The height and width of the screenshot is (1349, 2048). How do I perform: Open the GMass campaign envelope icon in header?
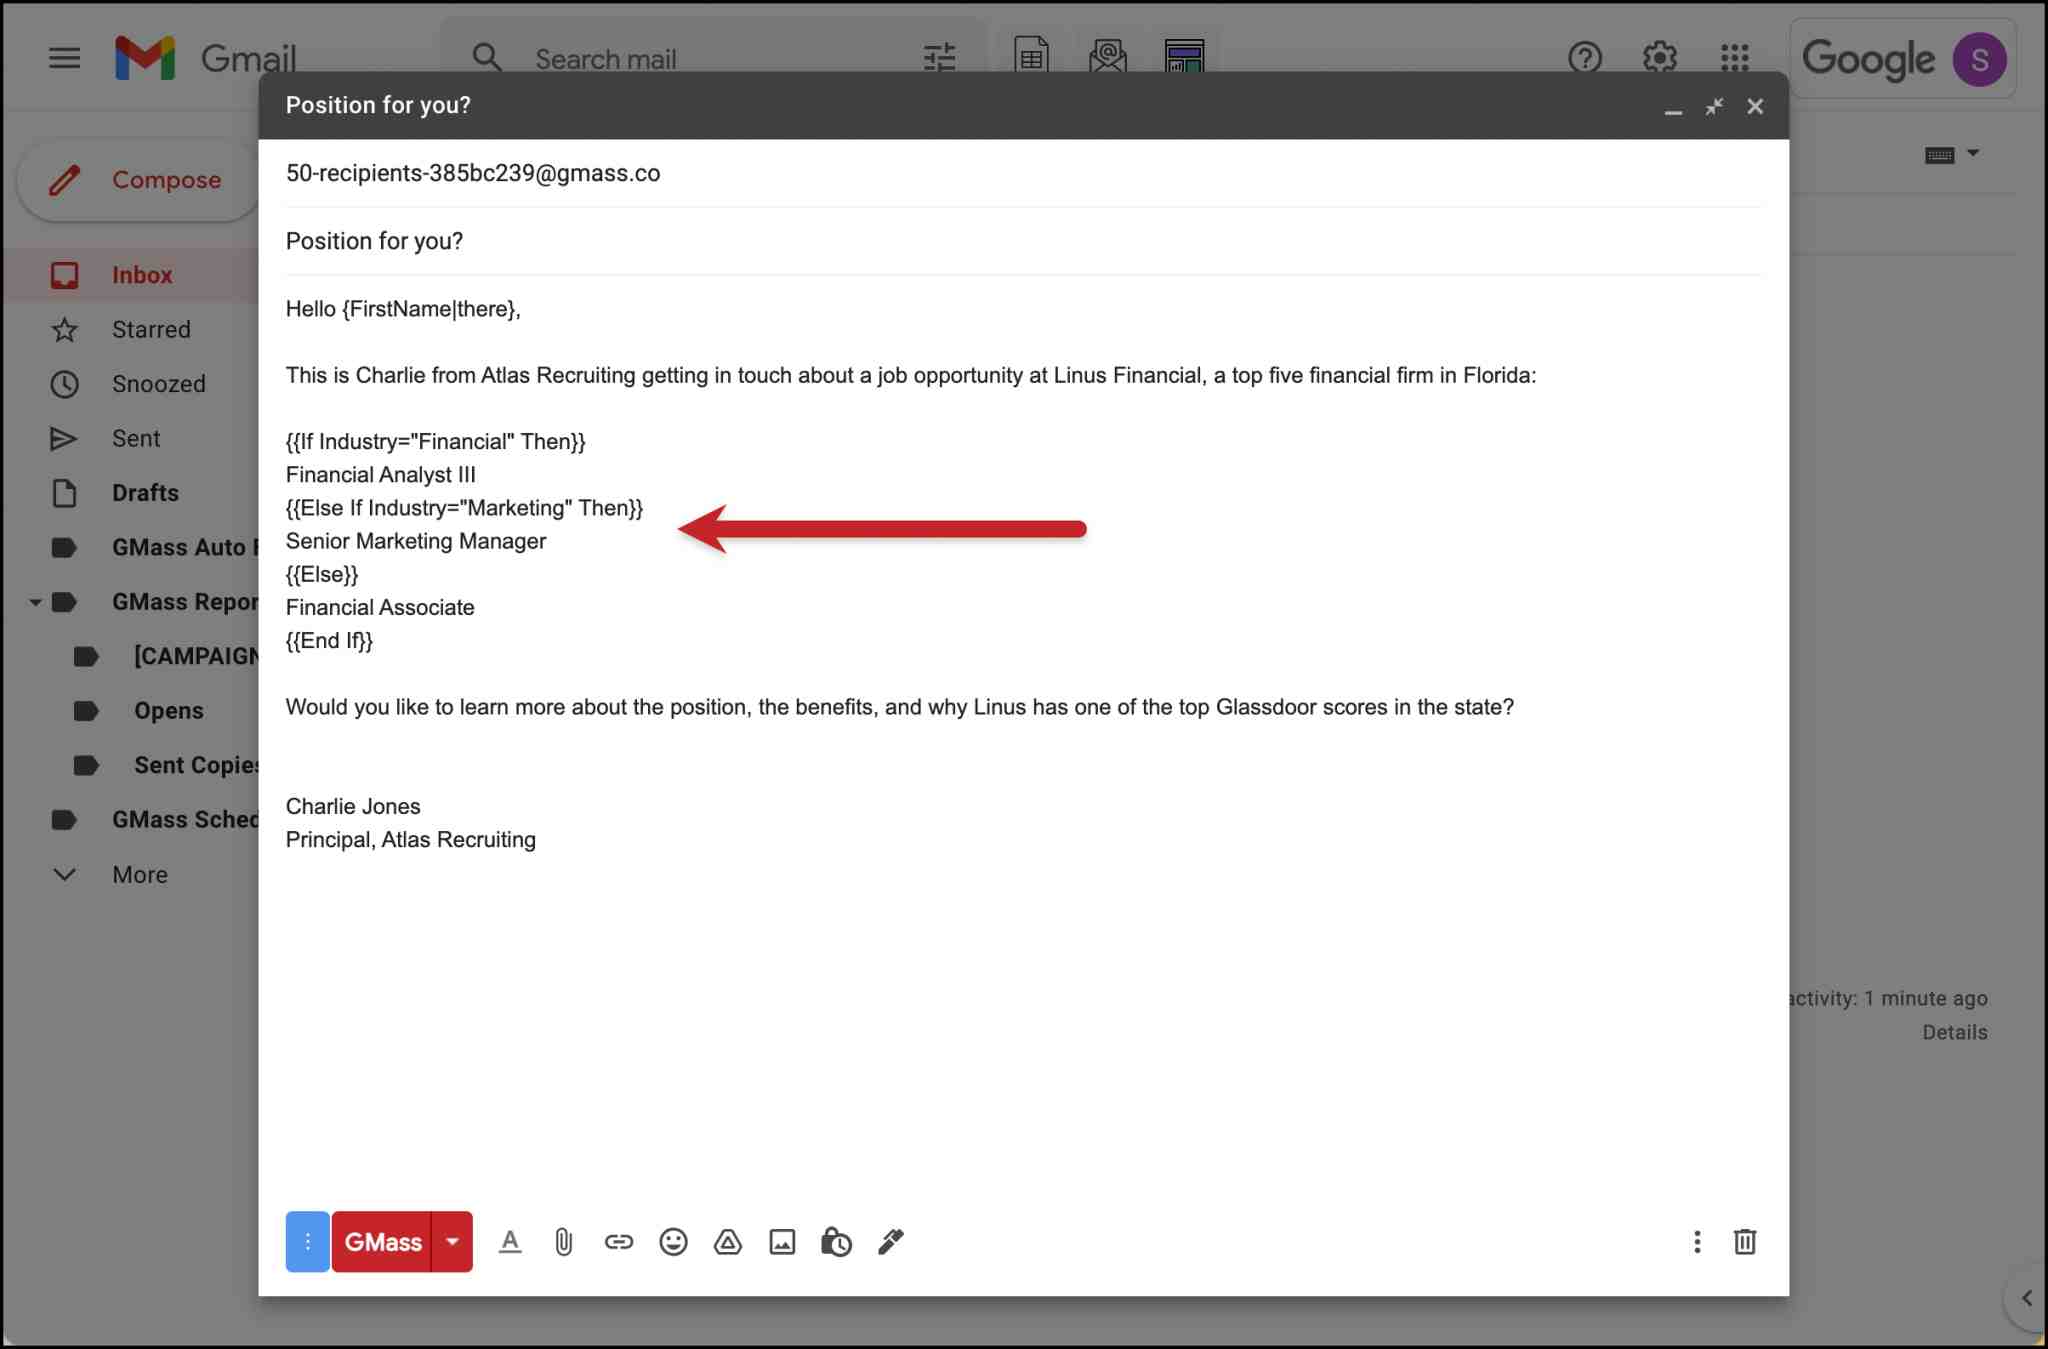point(1108,58)
